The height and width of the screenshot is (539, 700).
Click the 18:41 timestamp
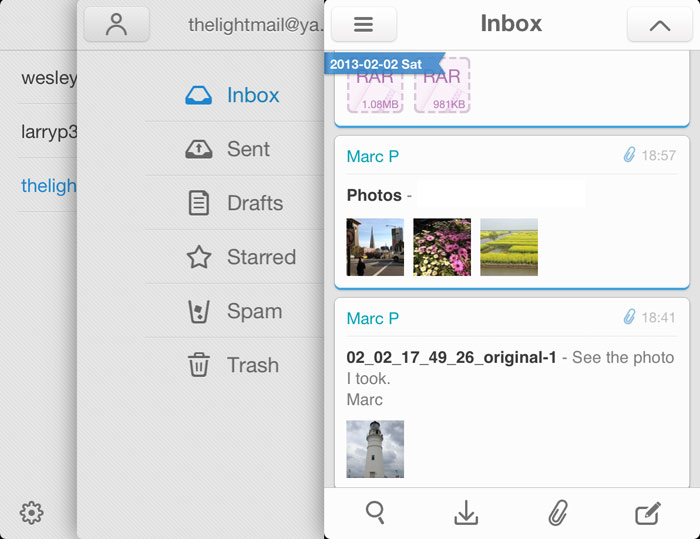tap(658, 318)
